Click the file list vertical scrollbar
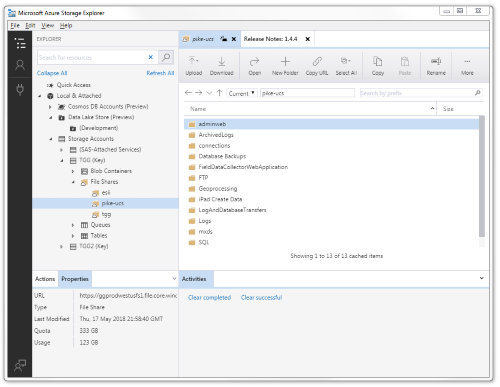The height and width of the screenshot is (387, 500). coord(482,176)
